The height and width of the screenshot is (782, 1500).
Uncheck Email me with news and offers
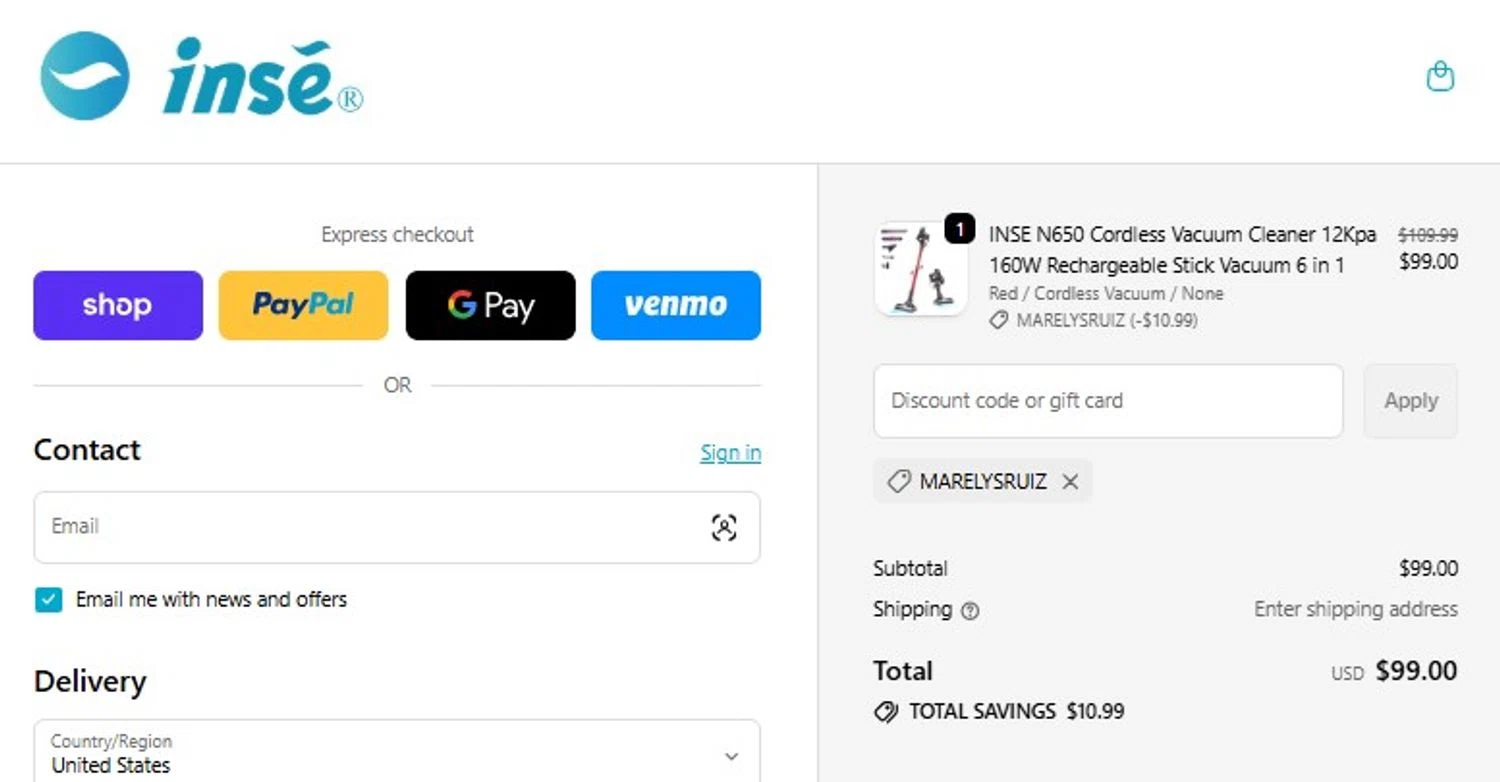click(48, 600)
